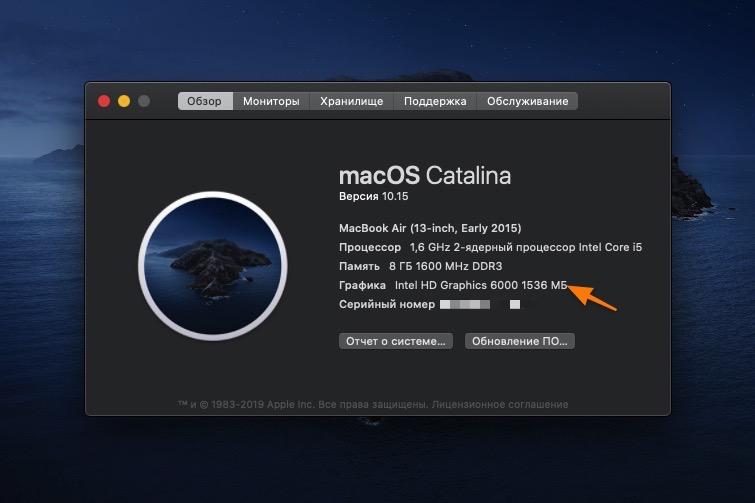Minimize the window with yellow button
755x503 pixels.
tap(124, 101)
